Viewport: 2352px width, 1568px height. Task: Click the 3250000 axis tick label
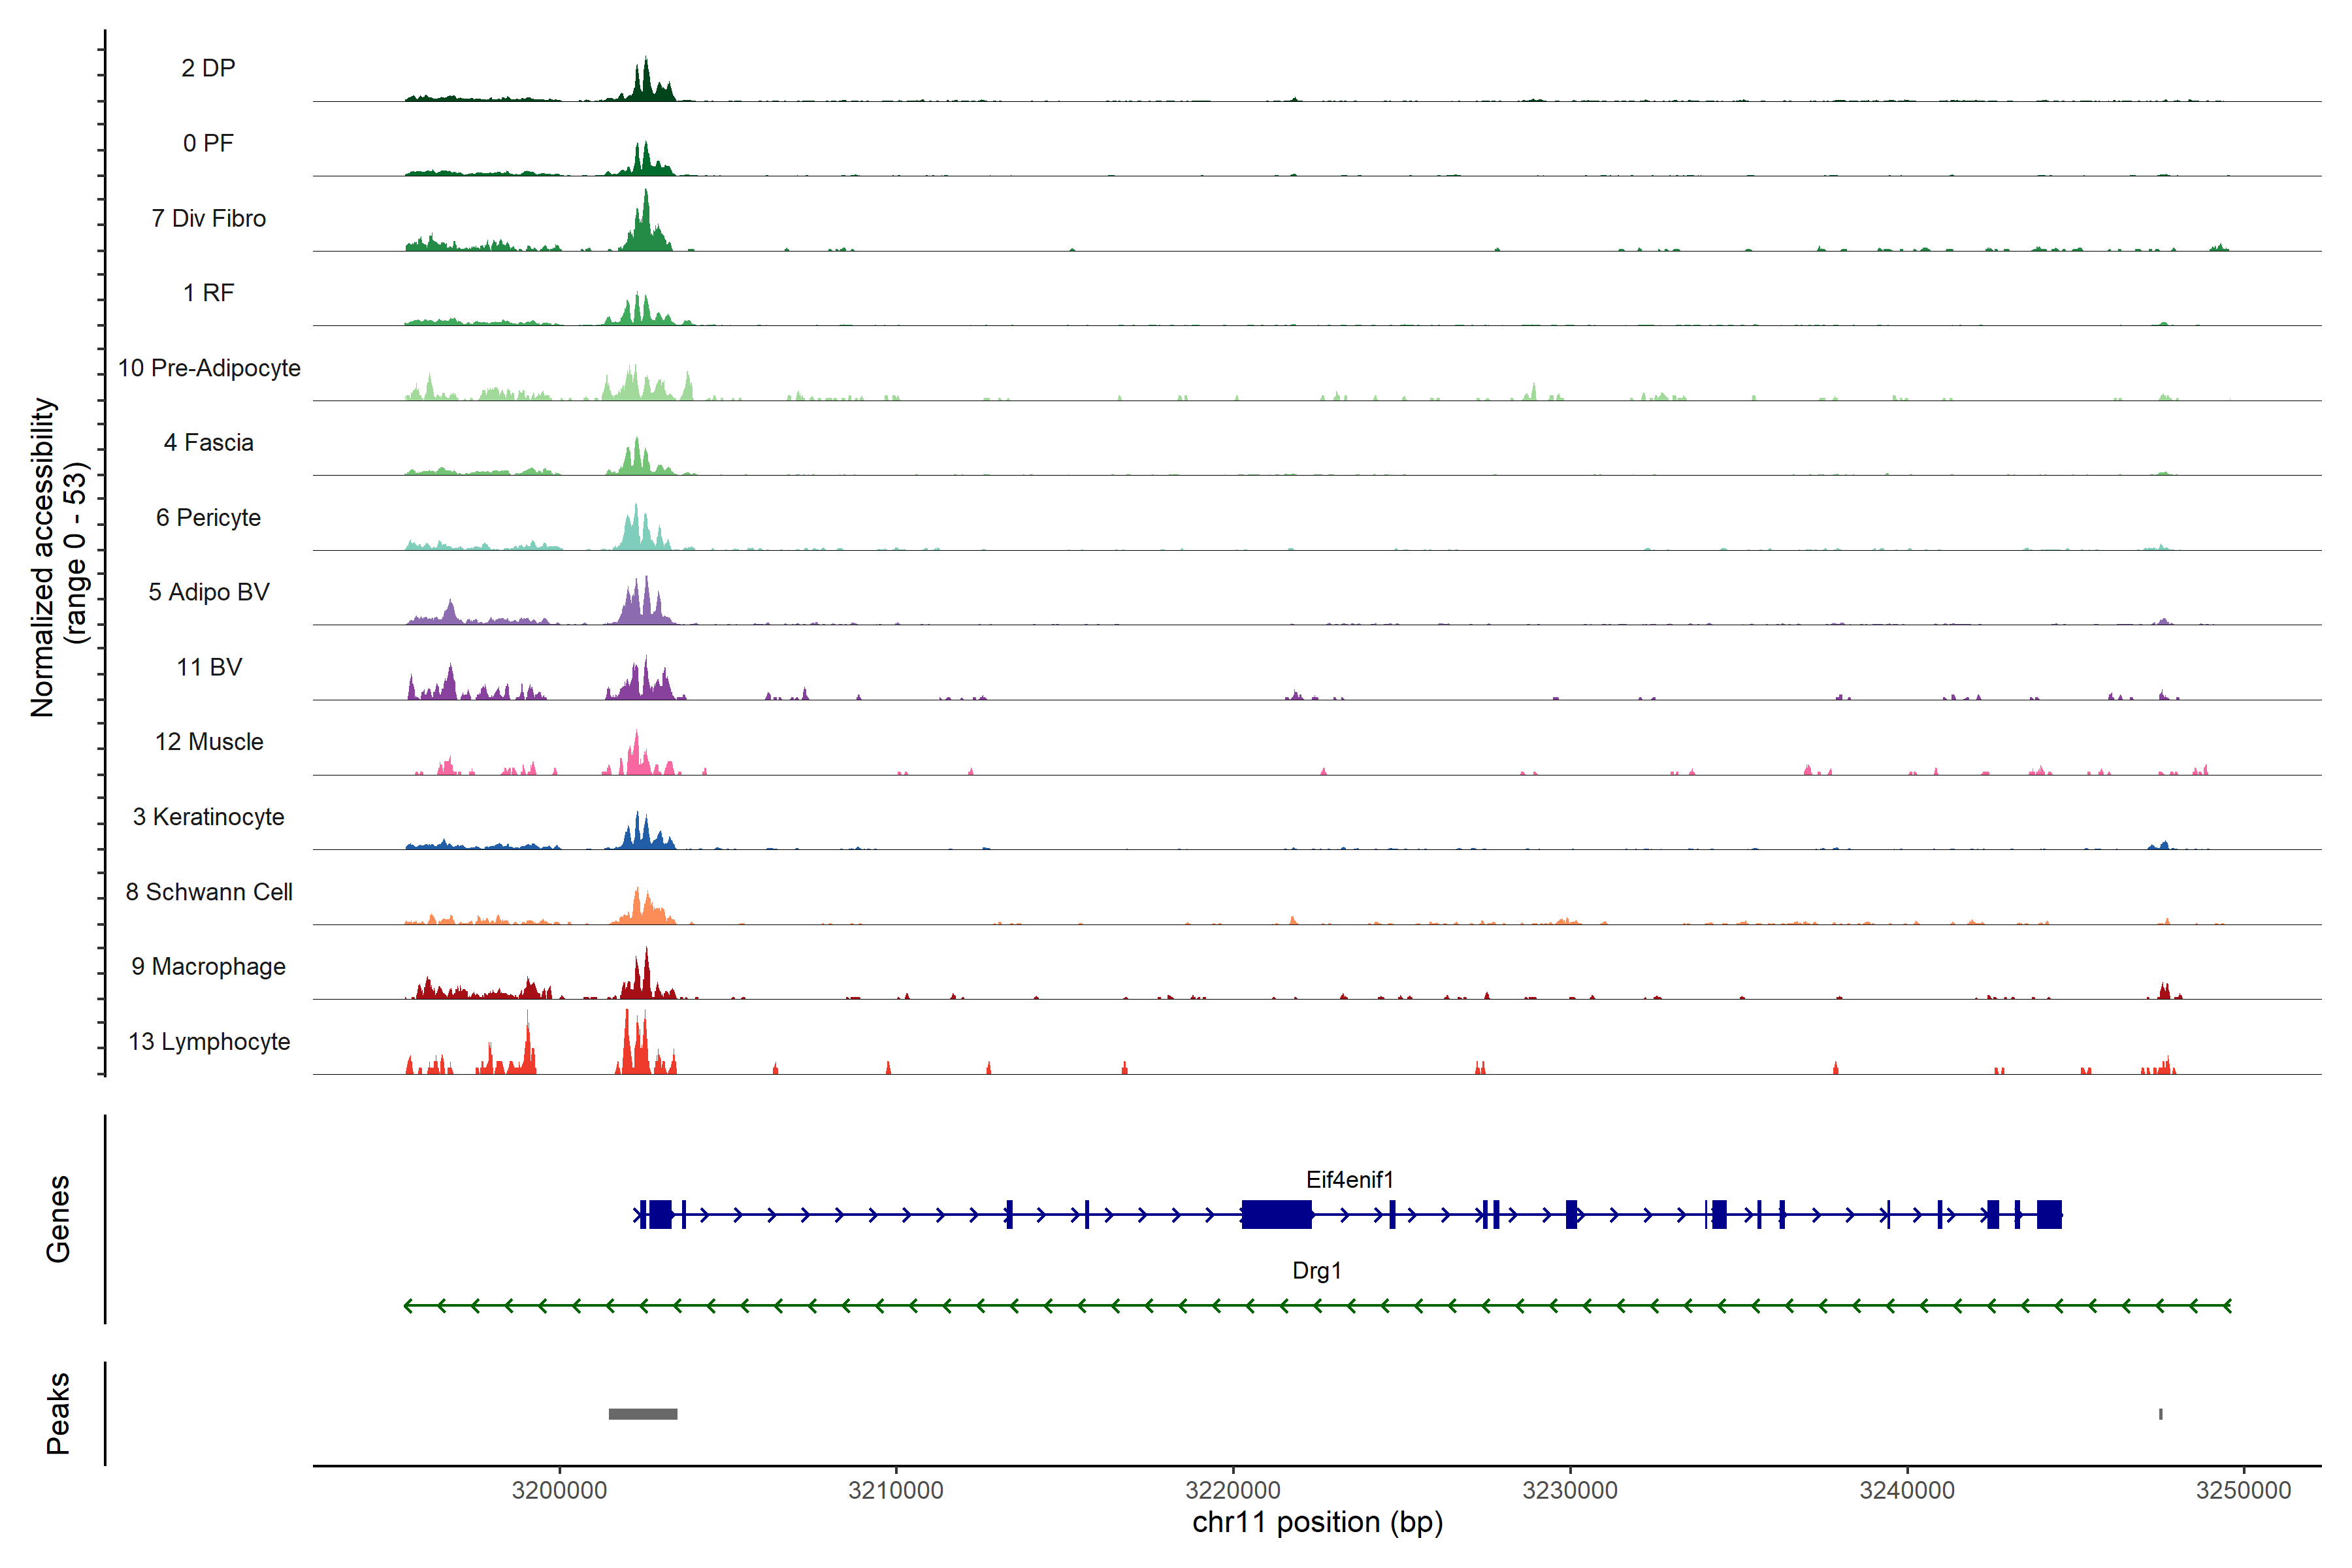point(2243,1490)
